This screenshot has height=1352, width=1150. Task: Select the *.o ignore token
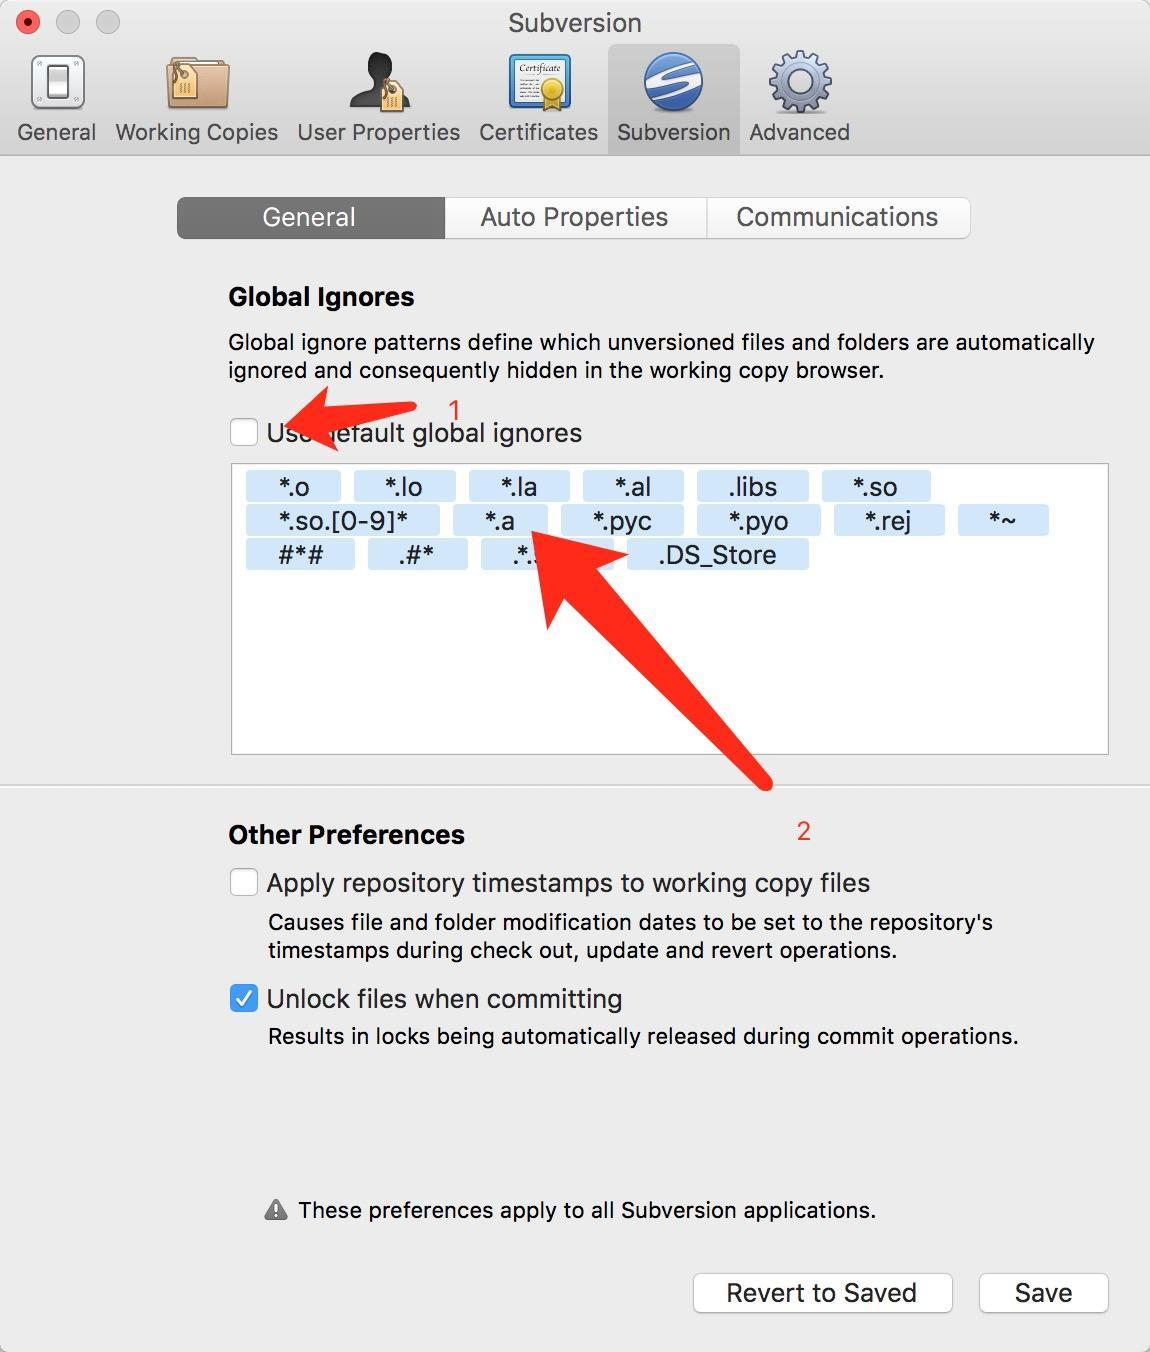coord(294,487)
